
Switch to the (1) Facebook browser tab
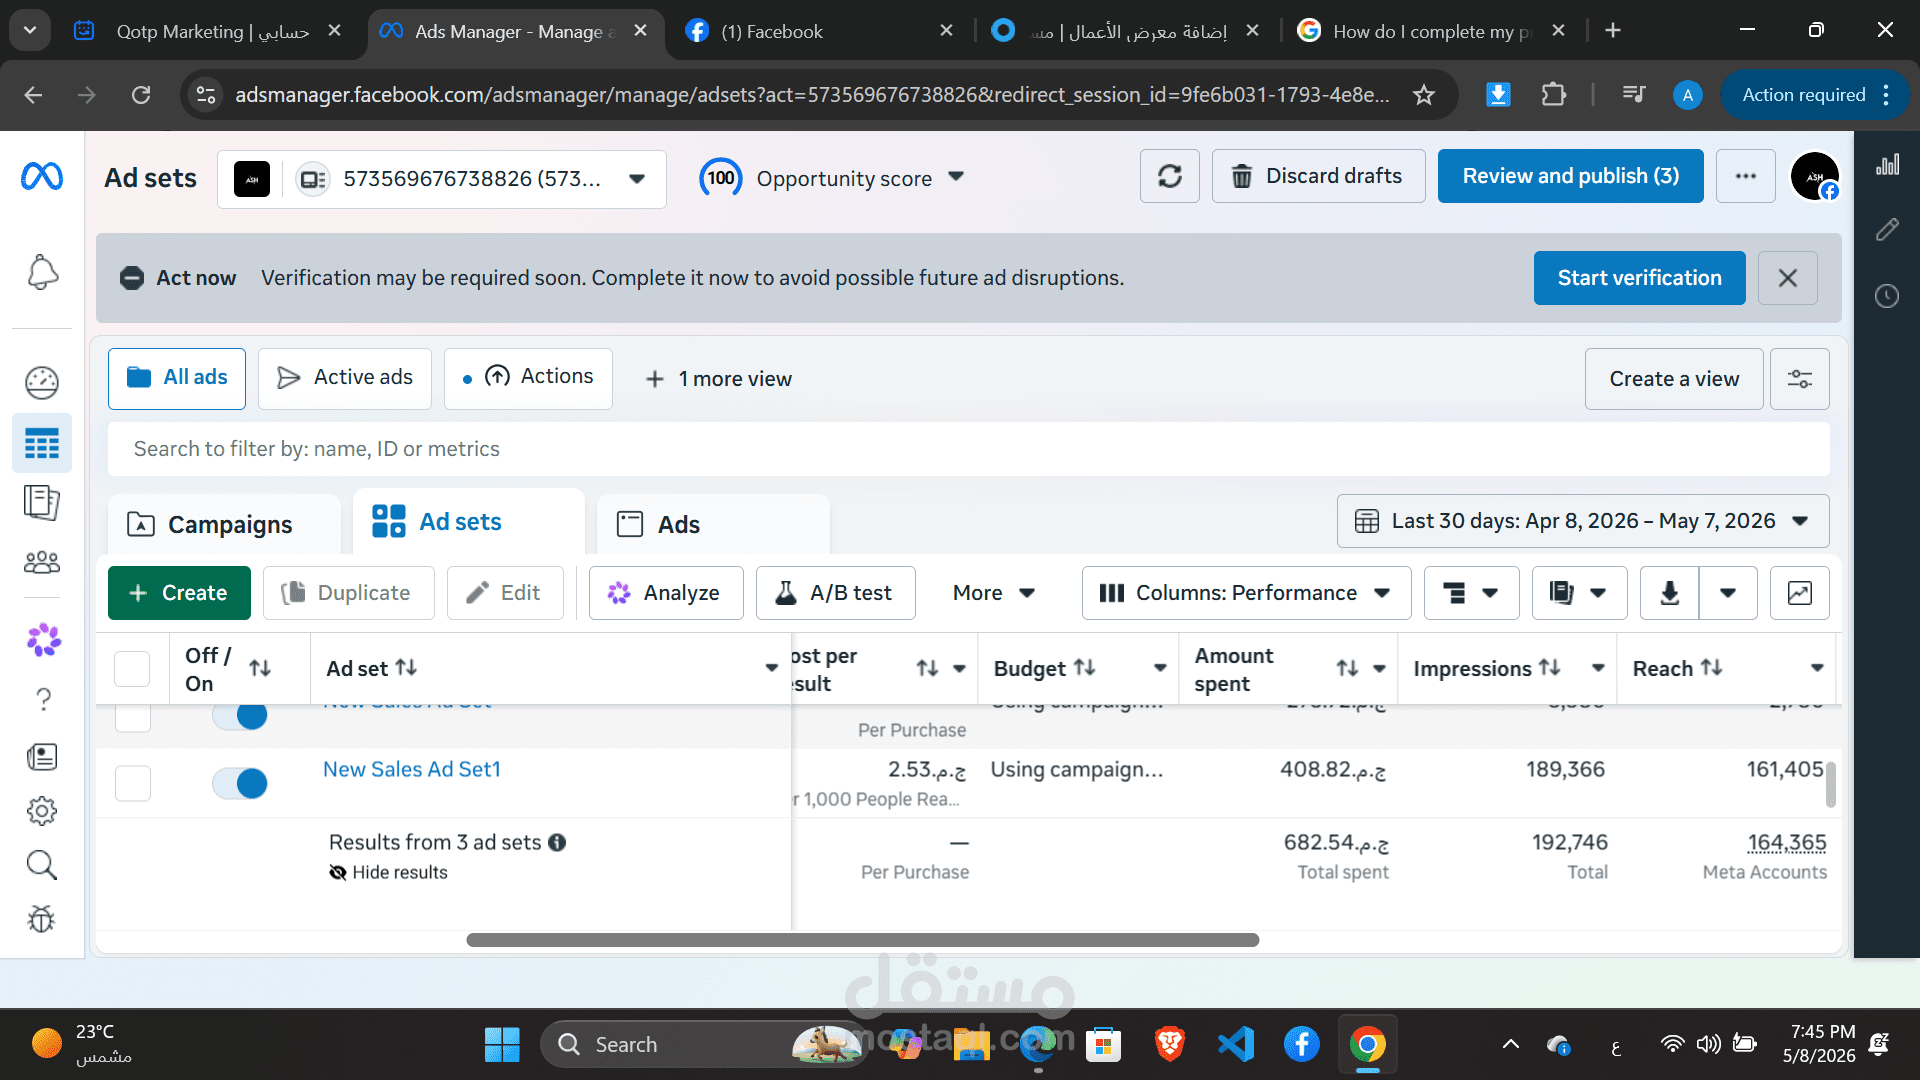(x=820, y=31)
